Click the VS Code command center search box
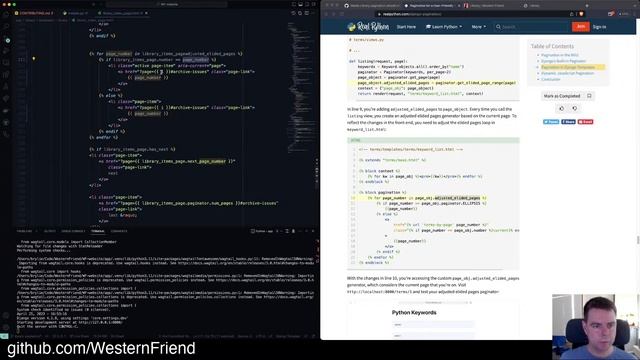 (167, 4)
